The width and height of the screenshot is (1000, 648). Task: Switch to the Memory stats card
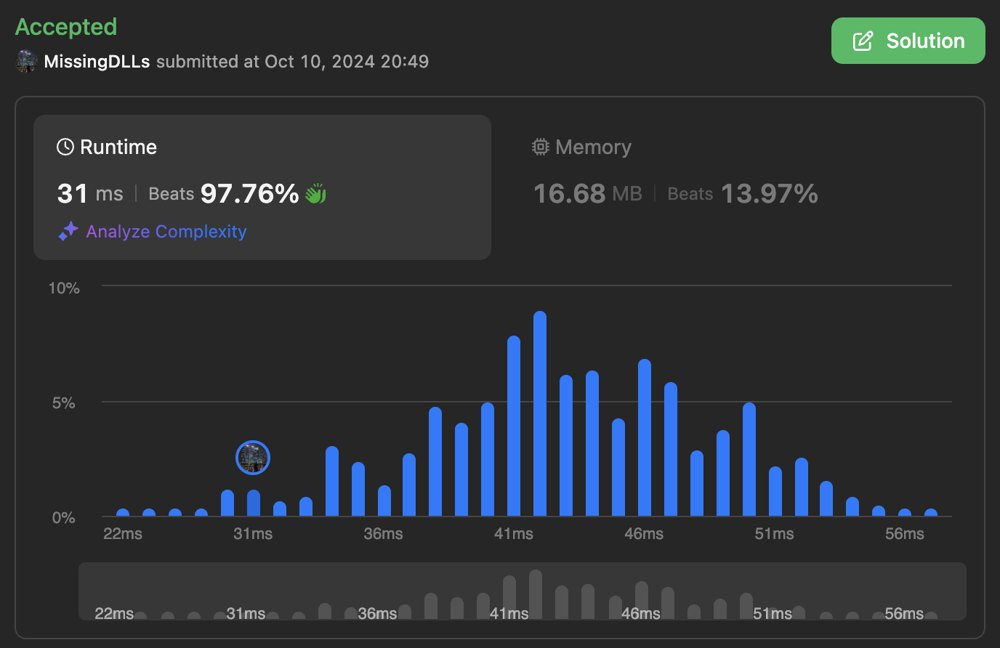675,187
